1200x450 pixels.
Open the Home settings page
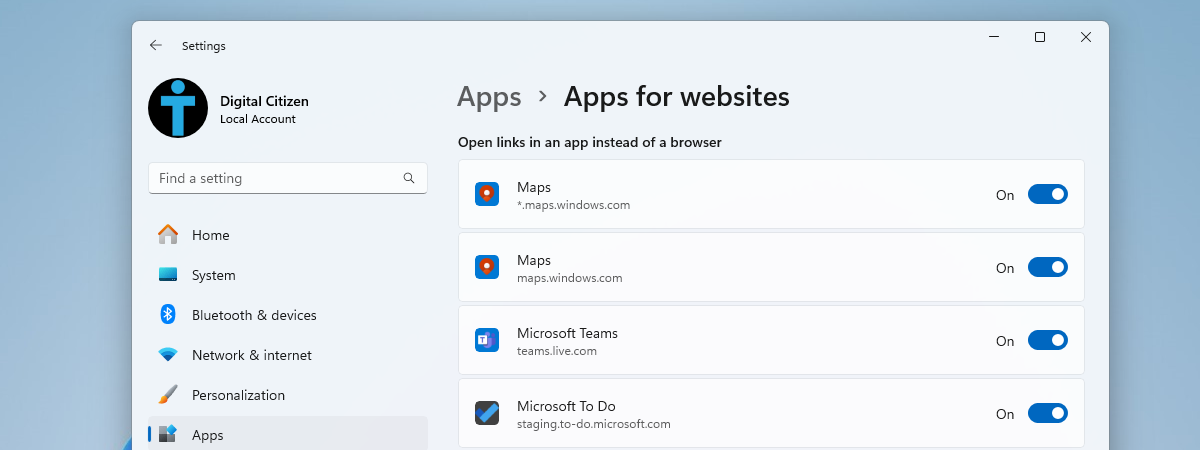pos(288,235)
